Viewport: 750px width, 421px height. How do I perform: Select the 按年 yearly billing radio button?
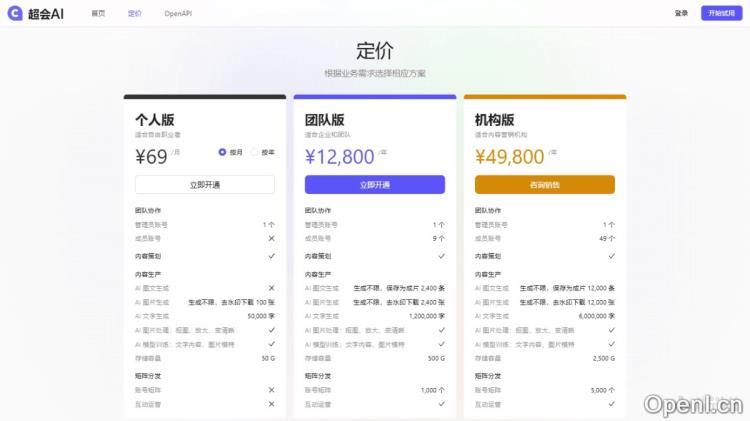255,152
